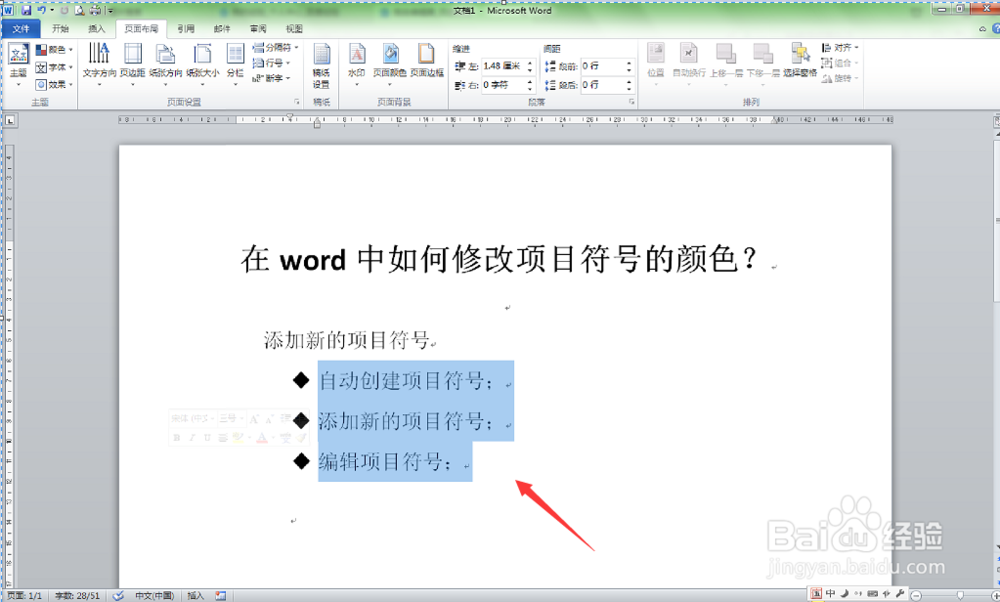Switch to the 视图 (View) tab

point(294,29)
